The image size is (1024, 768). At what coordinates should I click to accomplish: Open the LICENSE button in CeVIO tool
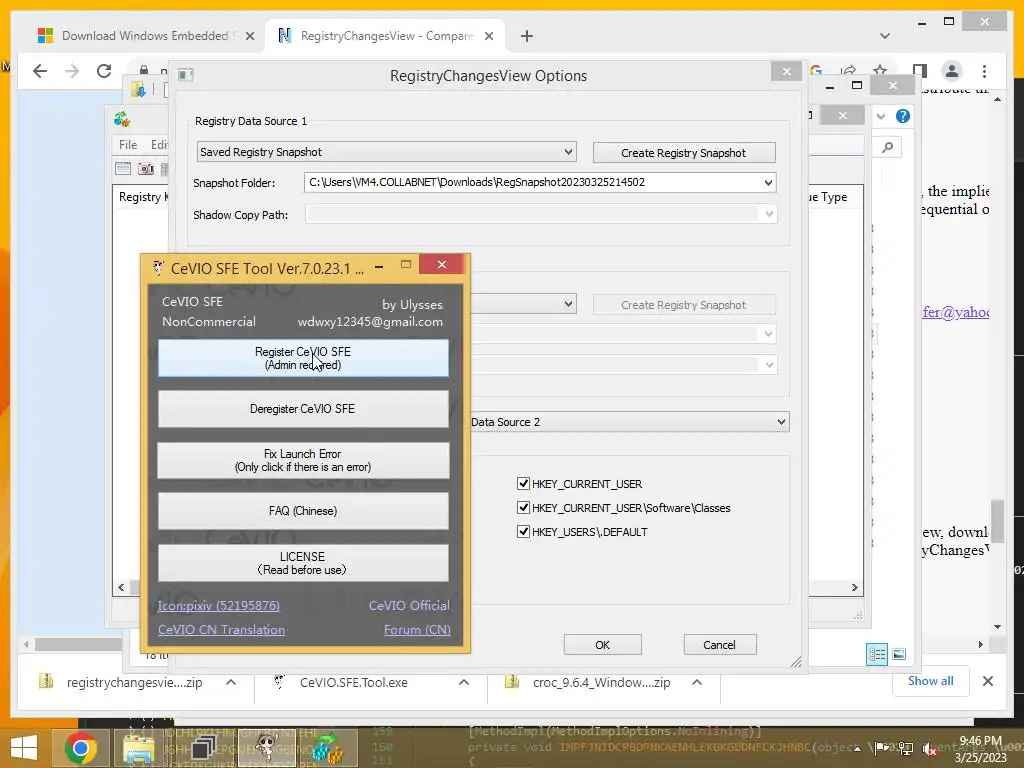point(303,563)
